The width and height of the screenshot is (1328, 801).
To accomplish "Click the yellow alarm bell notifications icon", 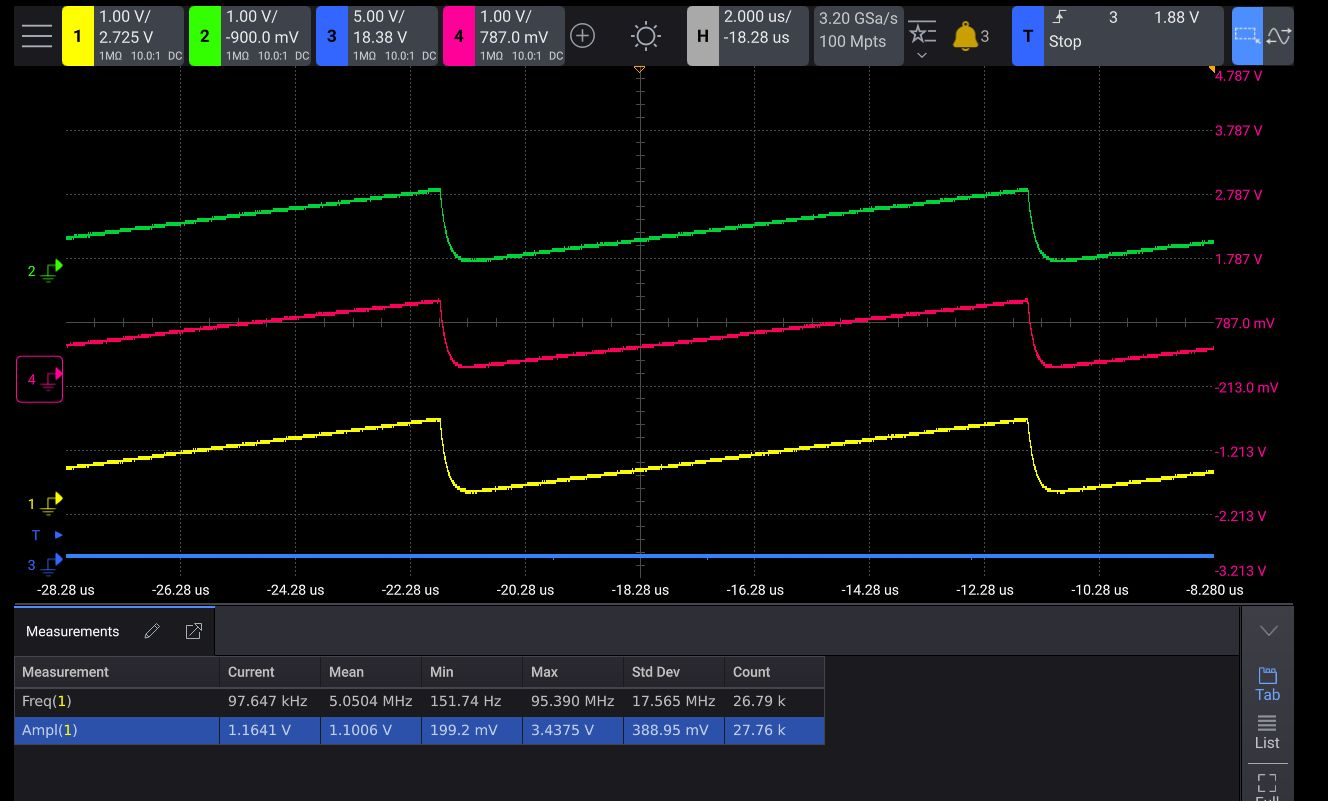I will click(965, 37).
